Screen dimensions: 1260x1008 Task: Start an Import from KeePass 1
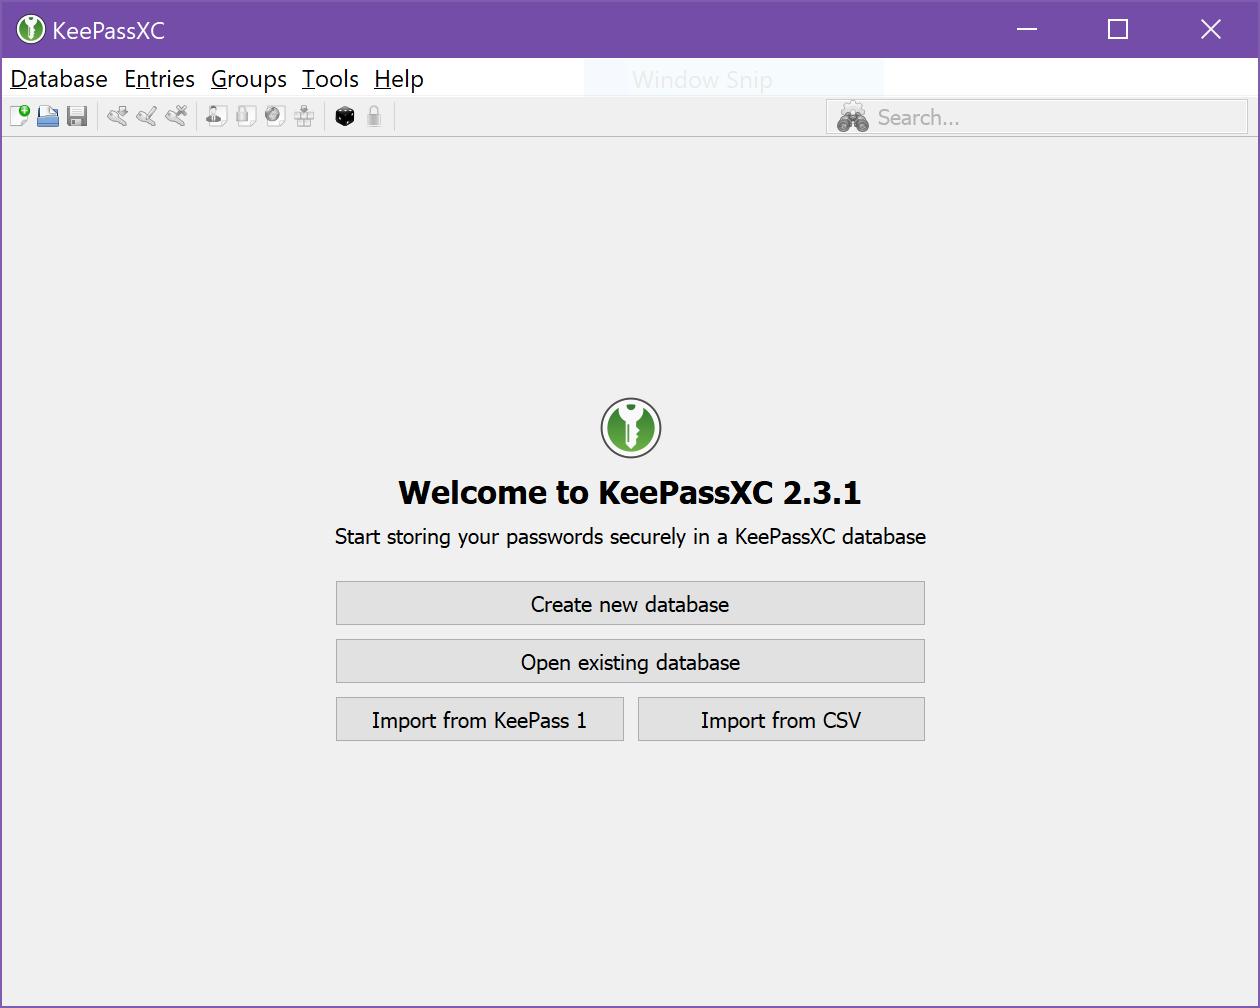point(479,719)
